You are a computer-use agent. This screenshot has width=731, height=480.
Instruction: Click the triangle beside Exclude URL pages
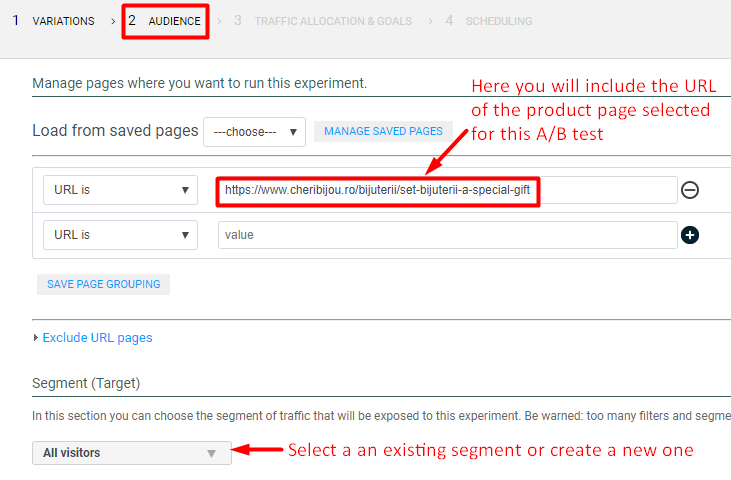coord(36,338)
